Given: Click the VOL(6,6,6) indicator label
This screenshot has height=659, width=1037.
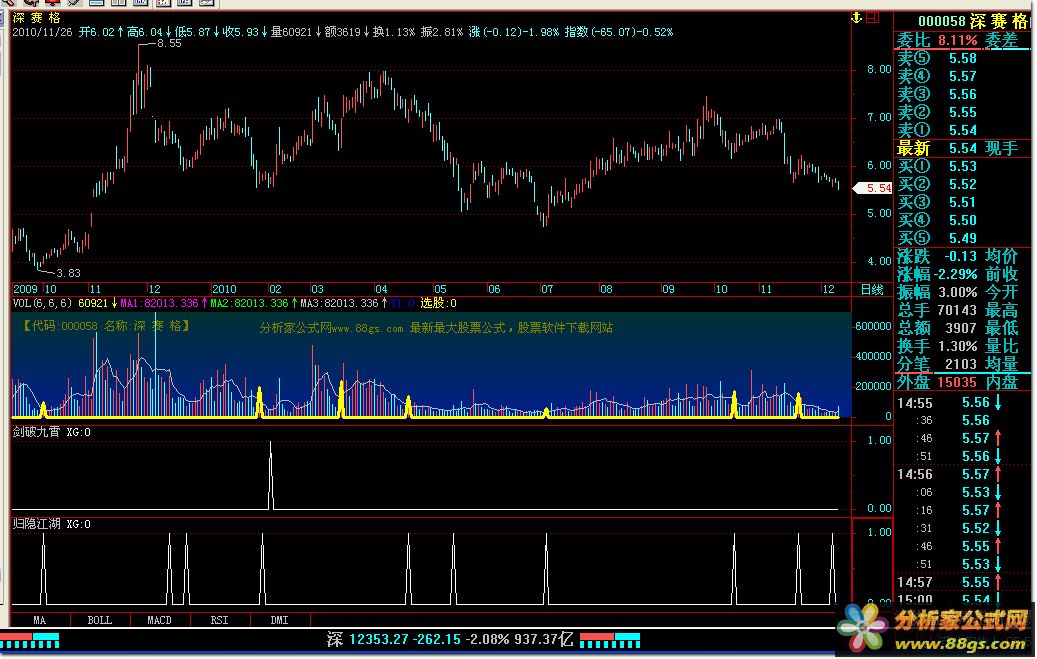Looking at the screenshot, I should tap(42, 304).
